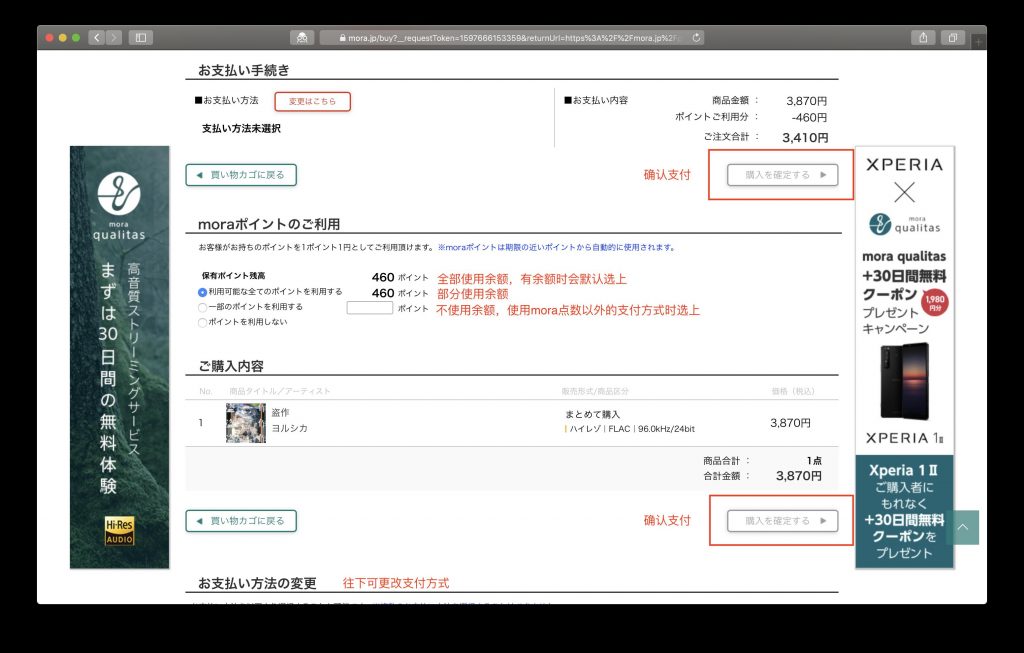Image resolution: width=1024 pixels, height=653 pixels.
Task: Select ポイントを利用しない radio
Action: (x=202, y=322)
